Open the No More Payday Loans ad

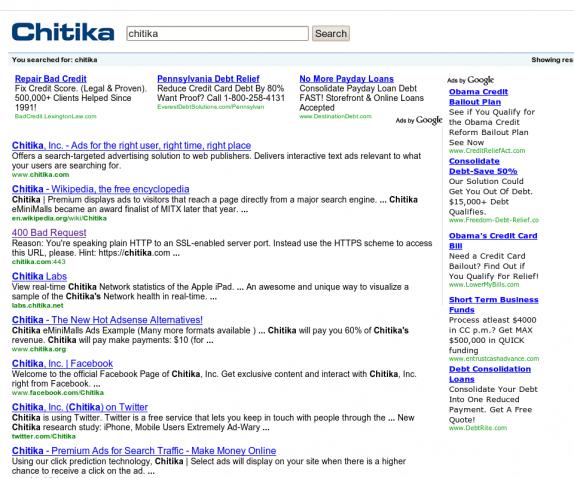(346, 79)
